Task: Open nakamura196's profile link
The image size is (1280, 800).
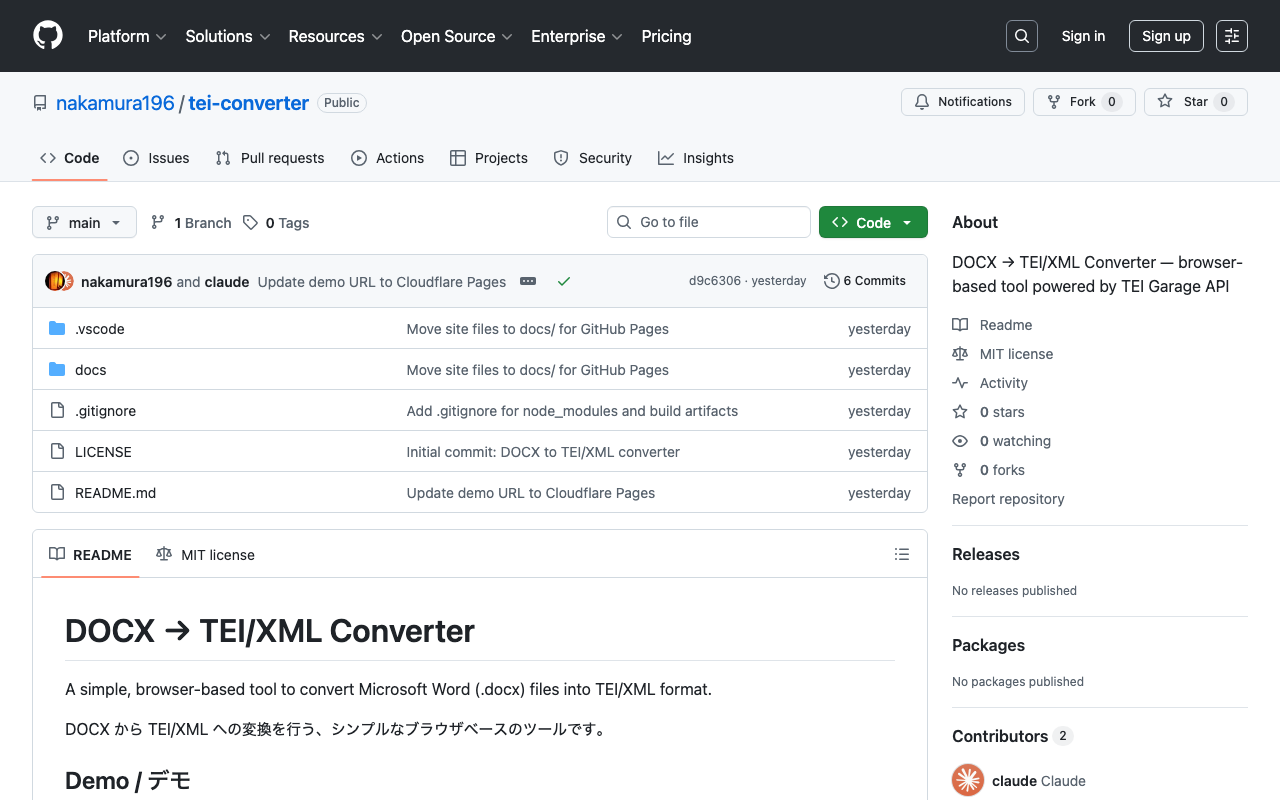Action: pos(114,102)
